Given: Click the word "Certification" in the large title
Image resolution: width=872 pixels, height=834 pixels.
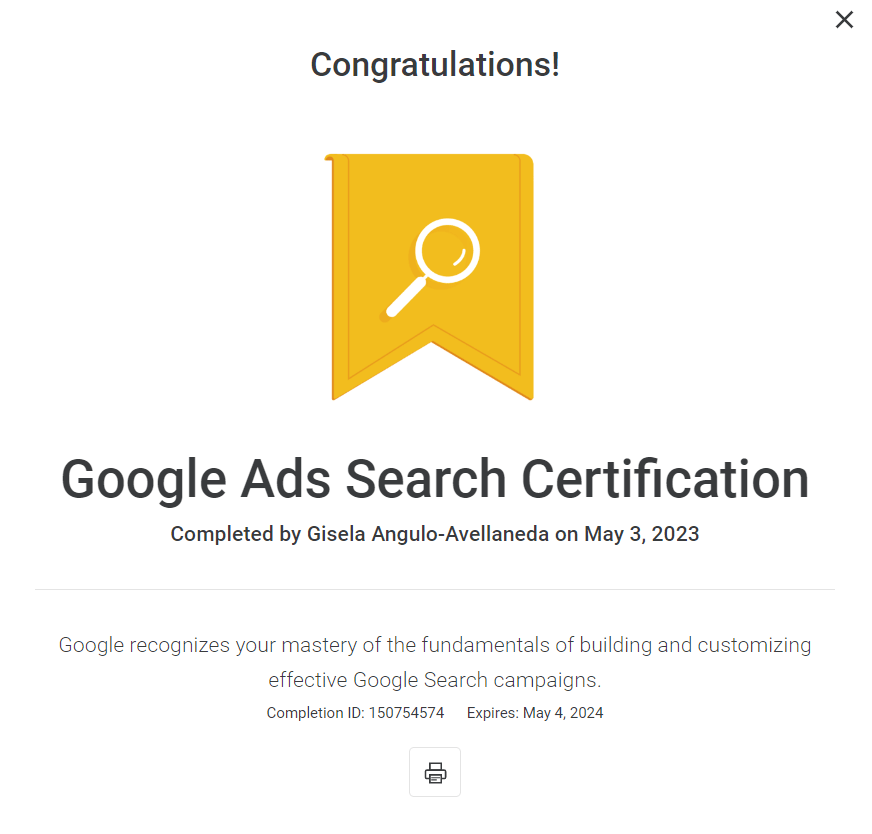Looking at the screenshot, I should (x=666, y=479).
